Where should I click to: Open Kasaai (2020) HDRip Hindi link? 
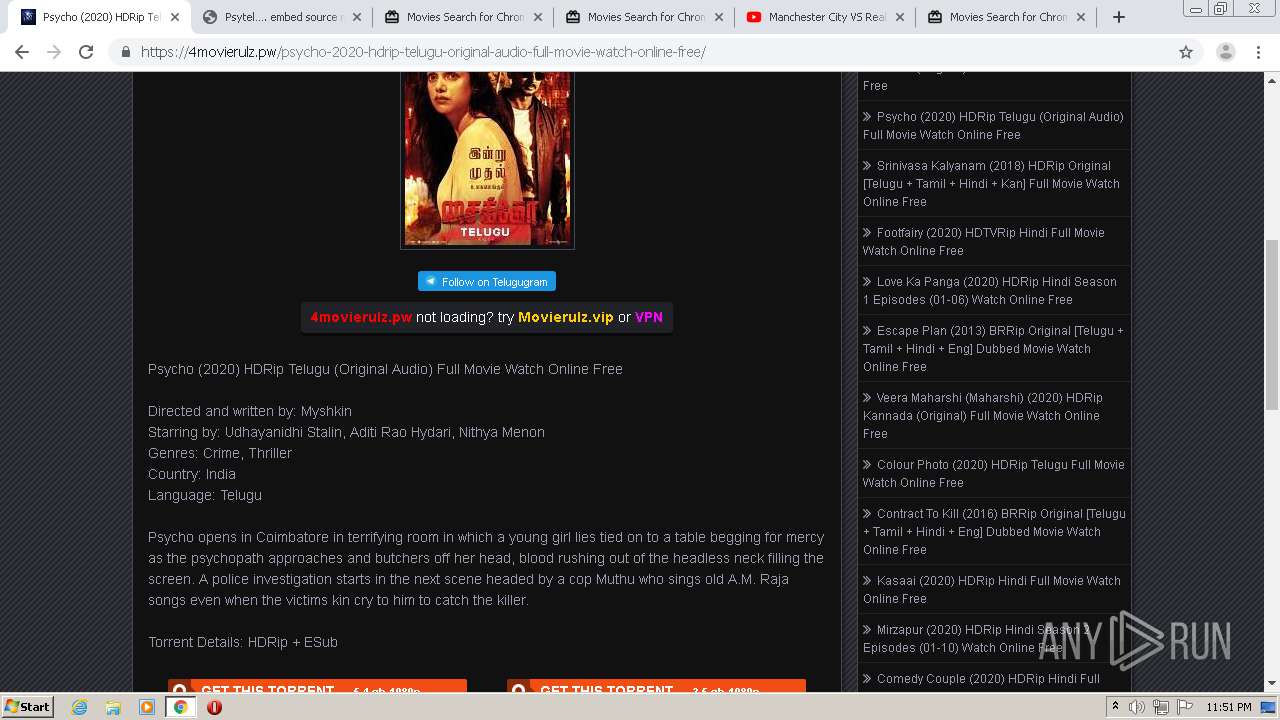coord(991,589)
